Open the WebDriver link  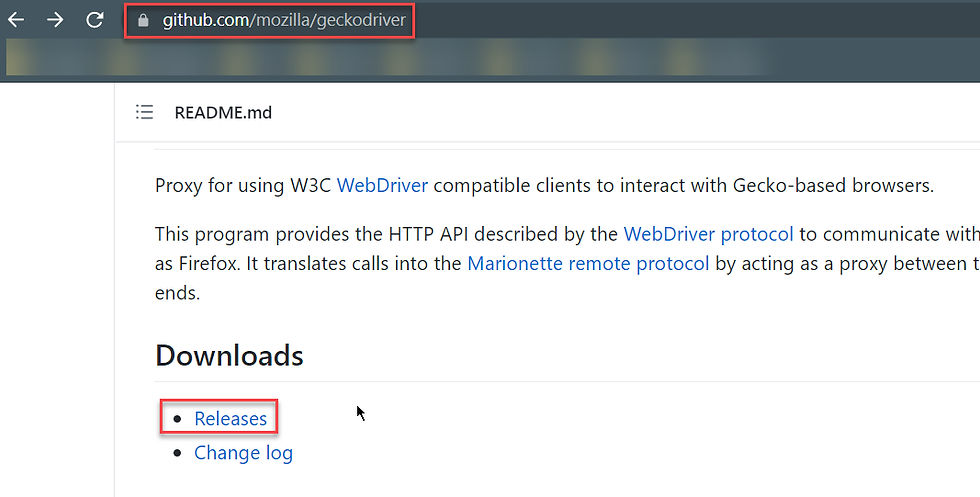click(x=382, y=186)
